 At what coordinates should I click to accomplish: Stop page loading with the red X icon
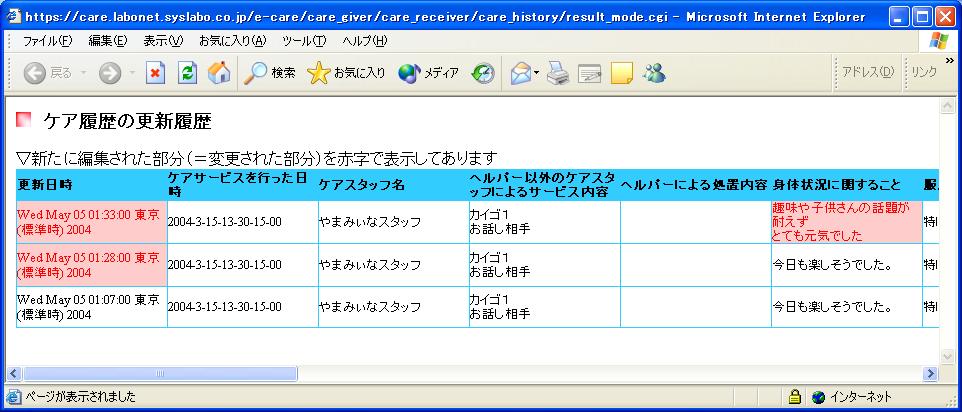tap(155, 73)
